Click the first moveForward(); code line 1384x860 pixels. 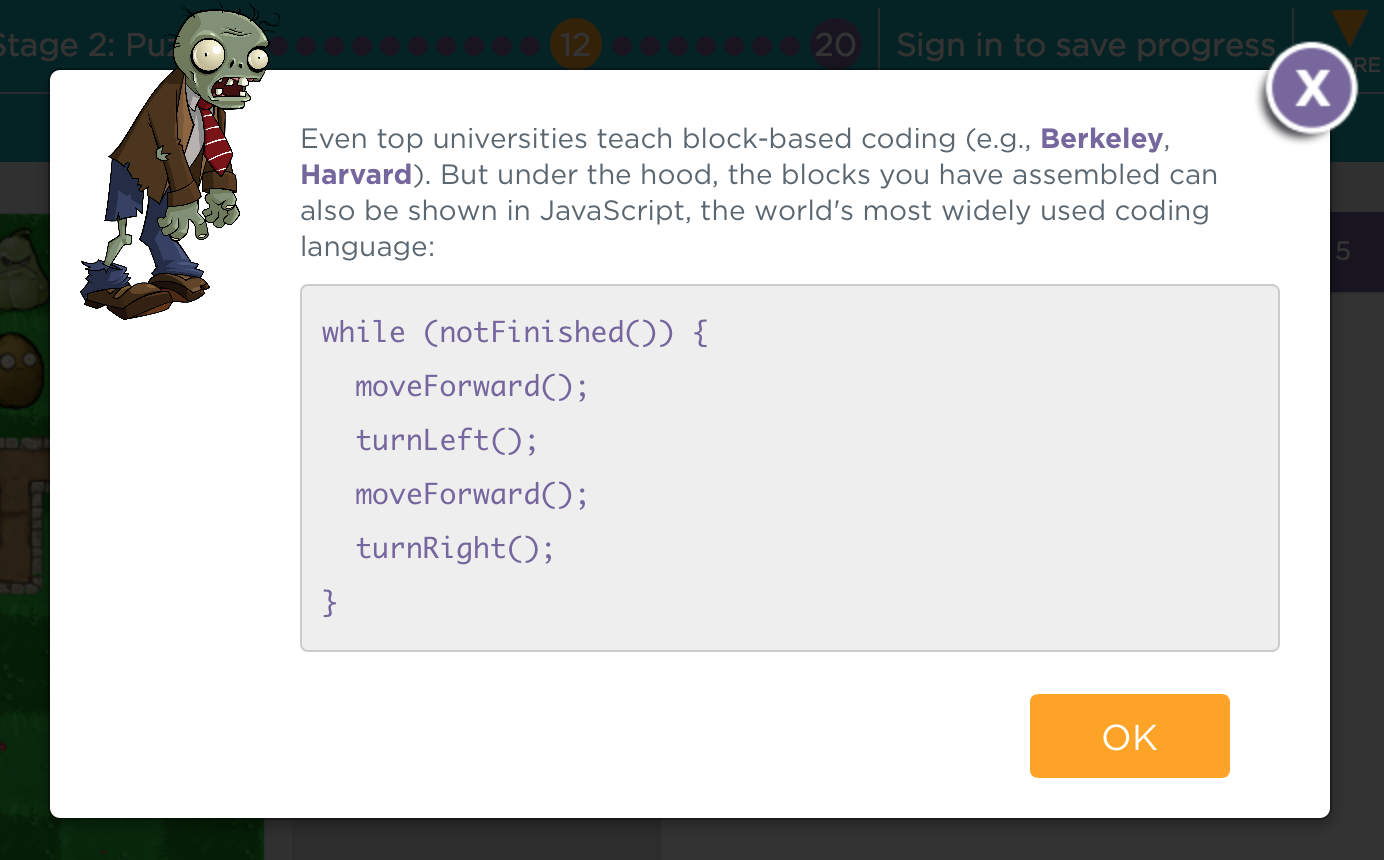pyautogui.click(x=471, y=386)
